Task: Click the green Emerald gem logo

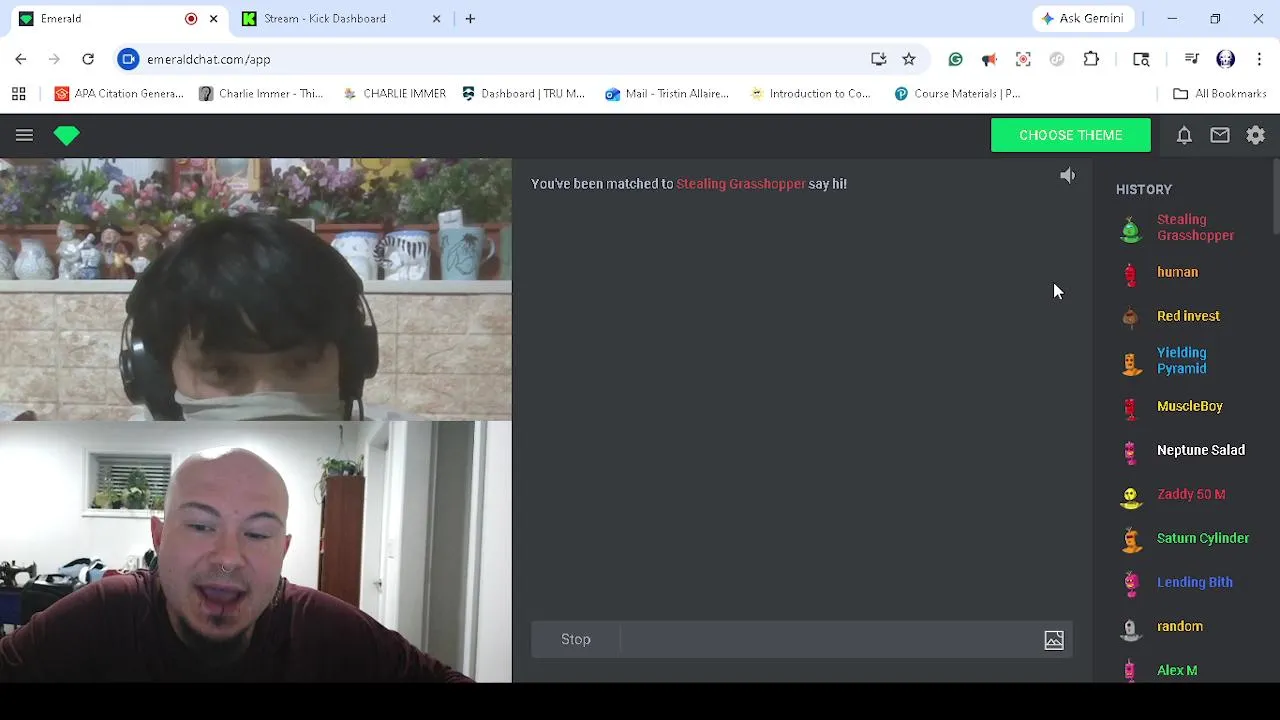Action: (67, 135)
